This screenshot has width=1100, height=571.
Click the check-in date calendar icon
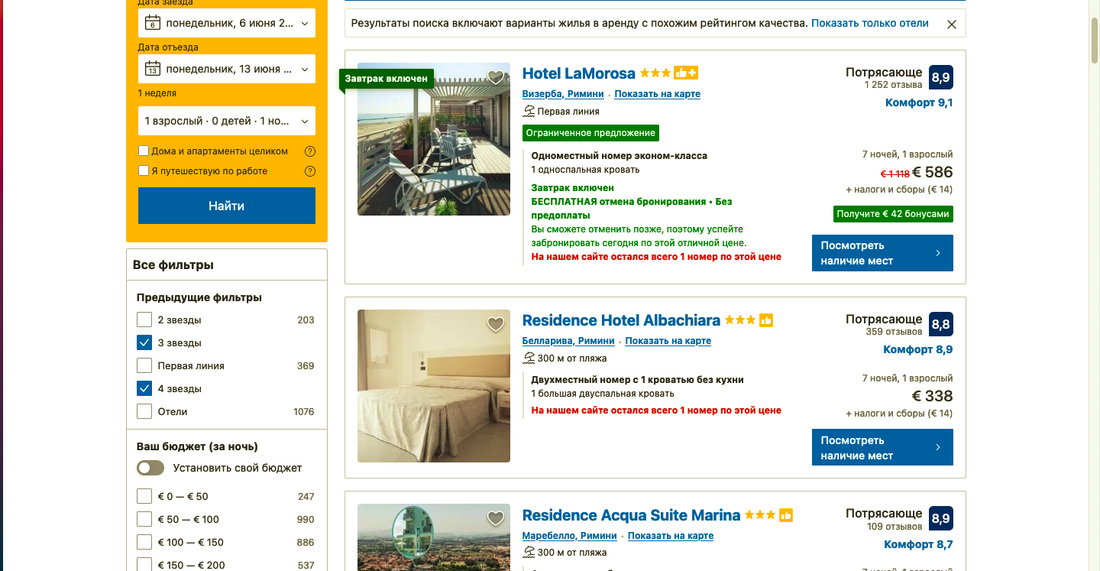(x=152, y=23)
